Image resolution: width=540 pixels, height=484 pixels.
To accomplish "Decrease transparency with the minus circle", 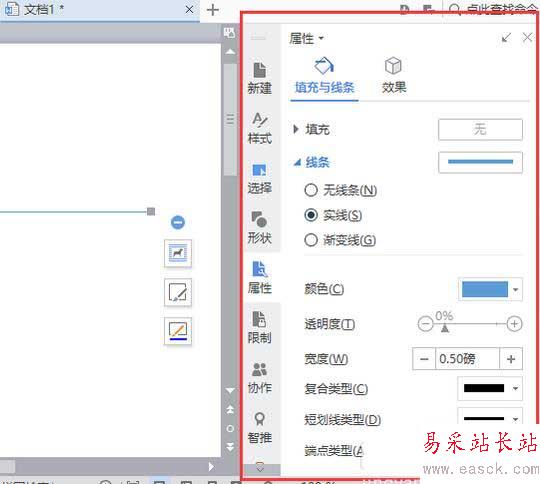I will (x=425, y=323).
